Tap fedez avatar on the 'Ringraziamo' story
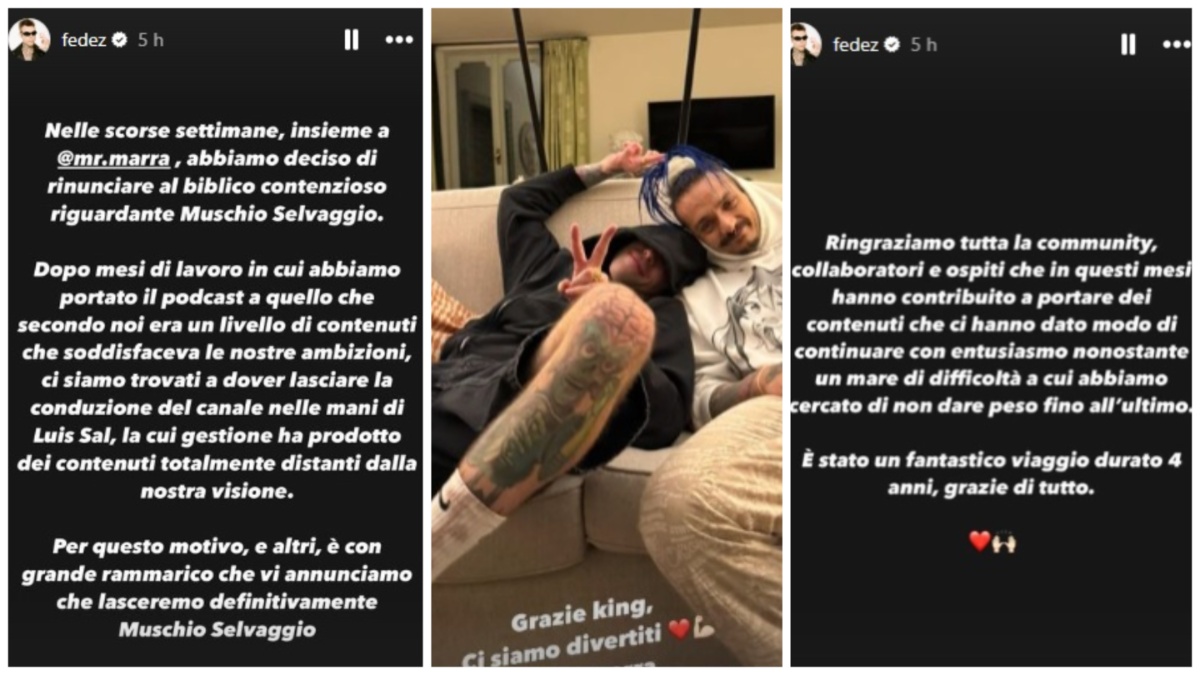Screen dimensions: 1200x675 coord(806,43)
